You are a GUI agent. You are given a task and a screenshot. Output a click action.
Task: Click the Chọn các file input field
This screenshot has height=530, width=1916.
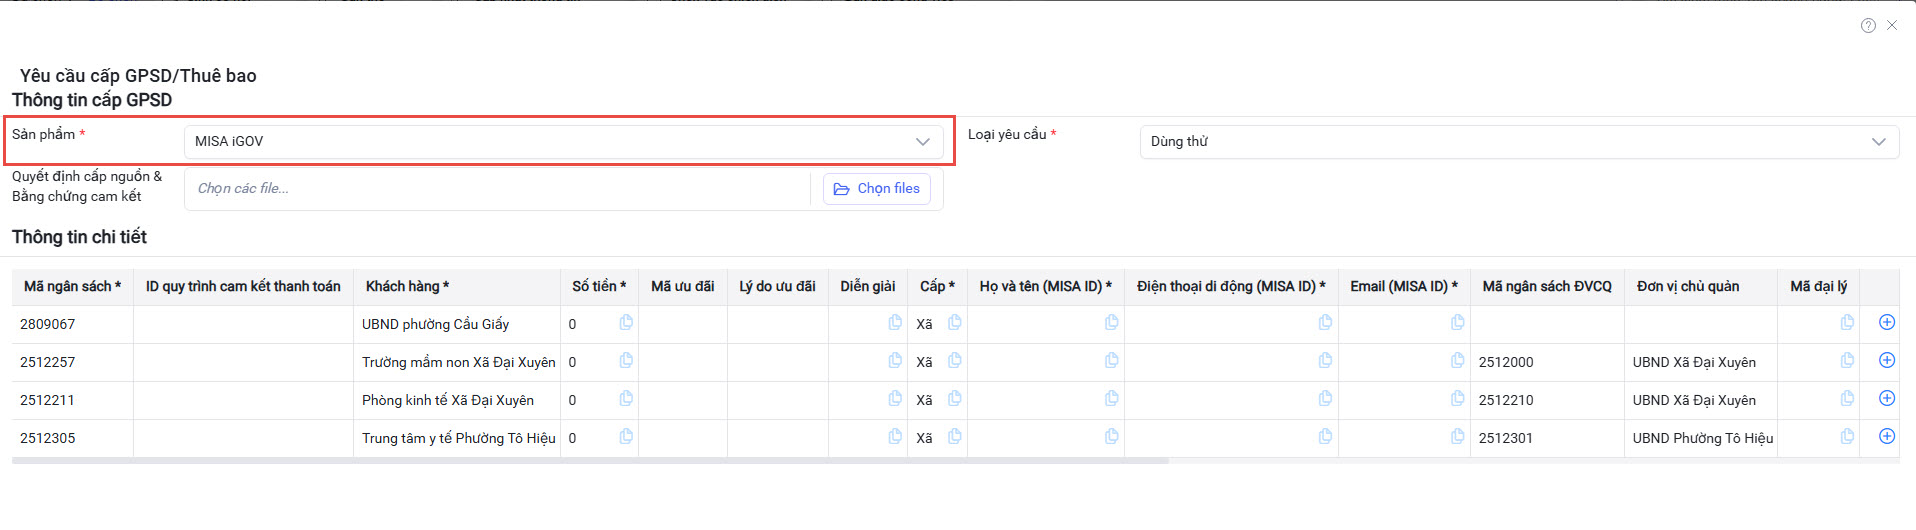pyautogui.click(x=497, y=189)
